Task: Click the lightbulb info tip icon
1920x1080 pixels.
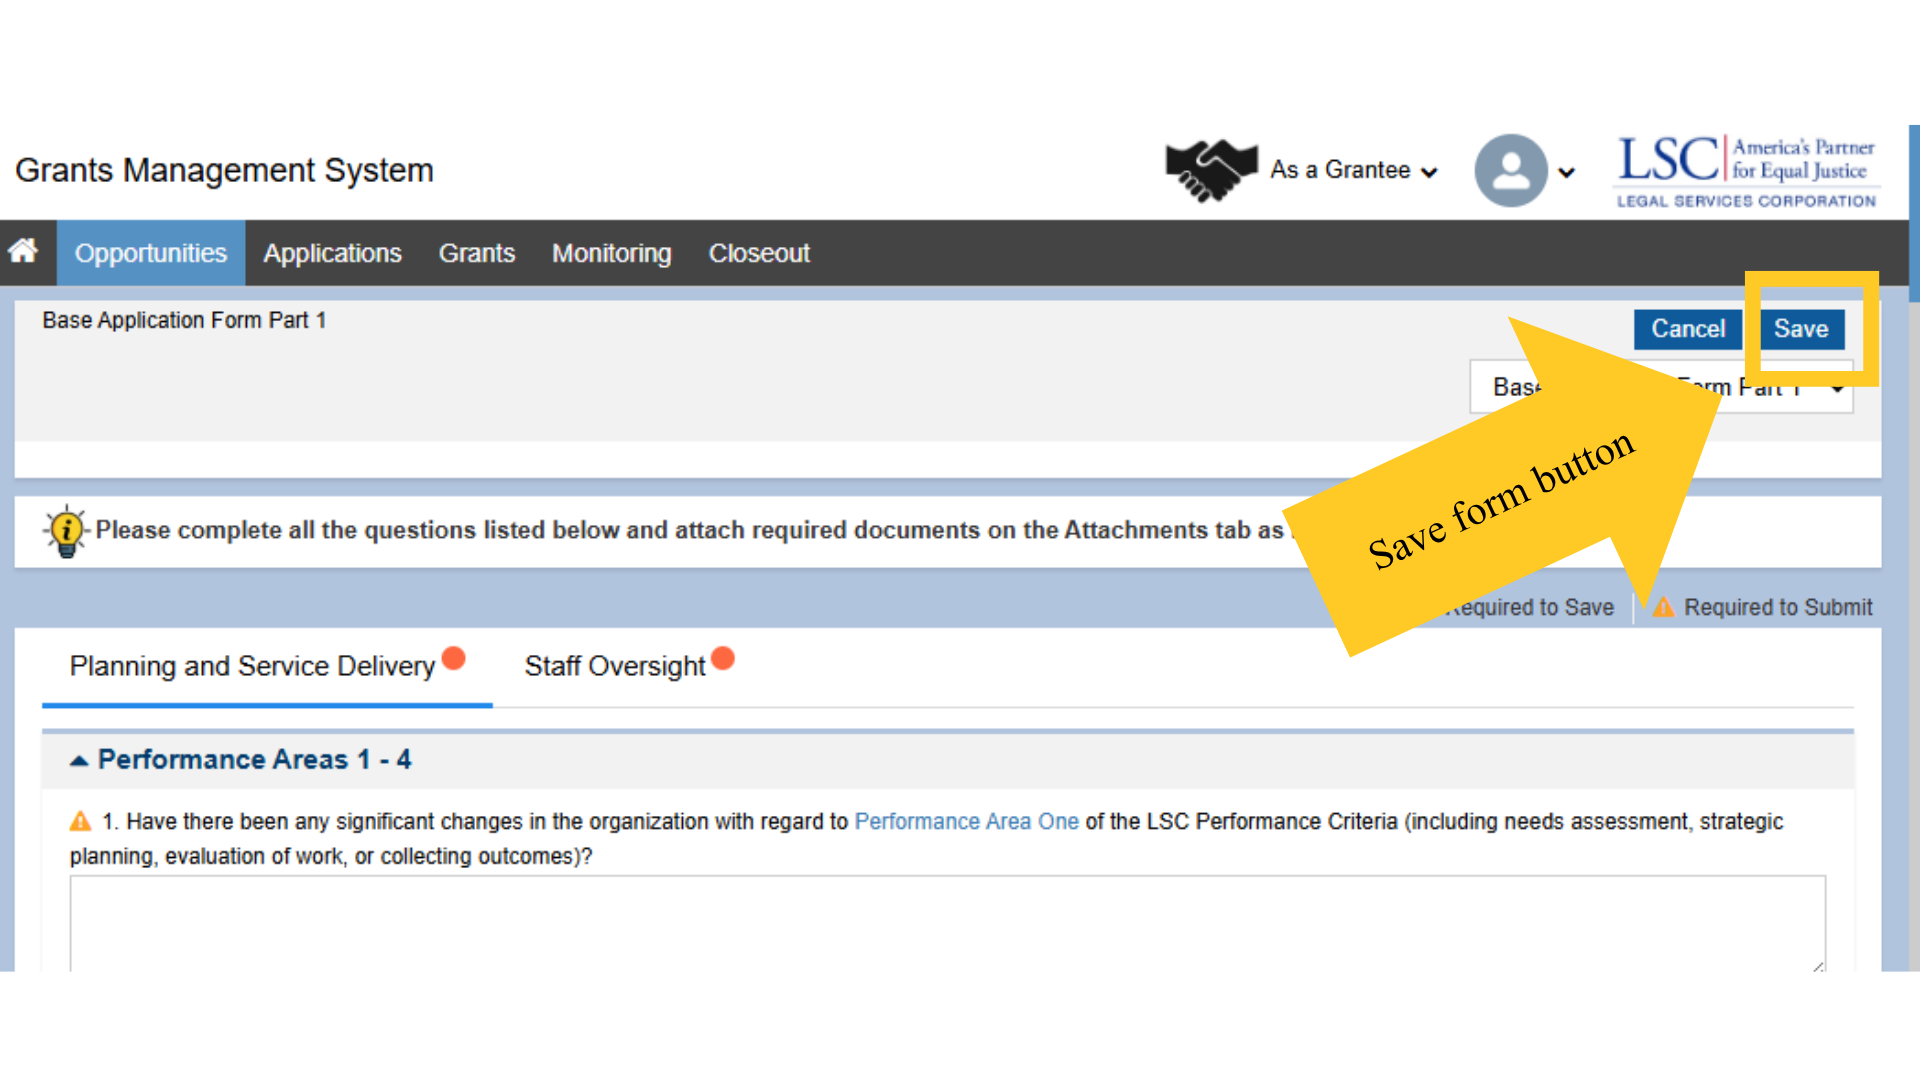Action: (x=66, y=530)
